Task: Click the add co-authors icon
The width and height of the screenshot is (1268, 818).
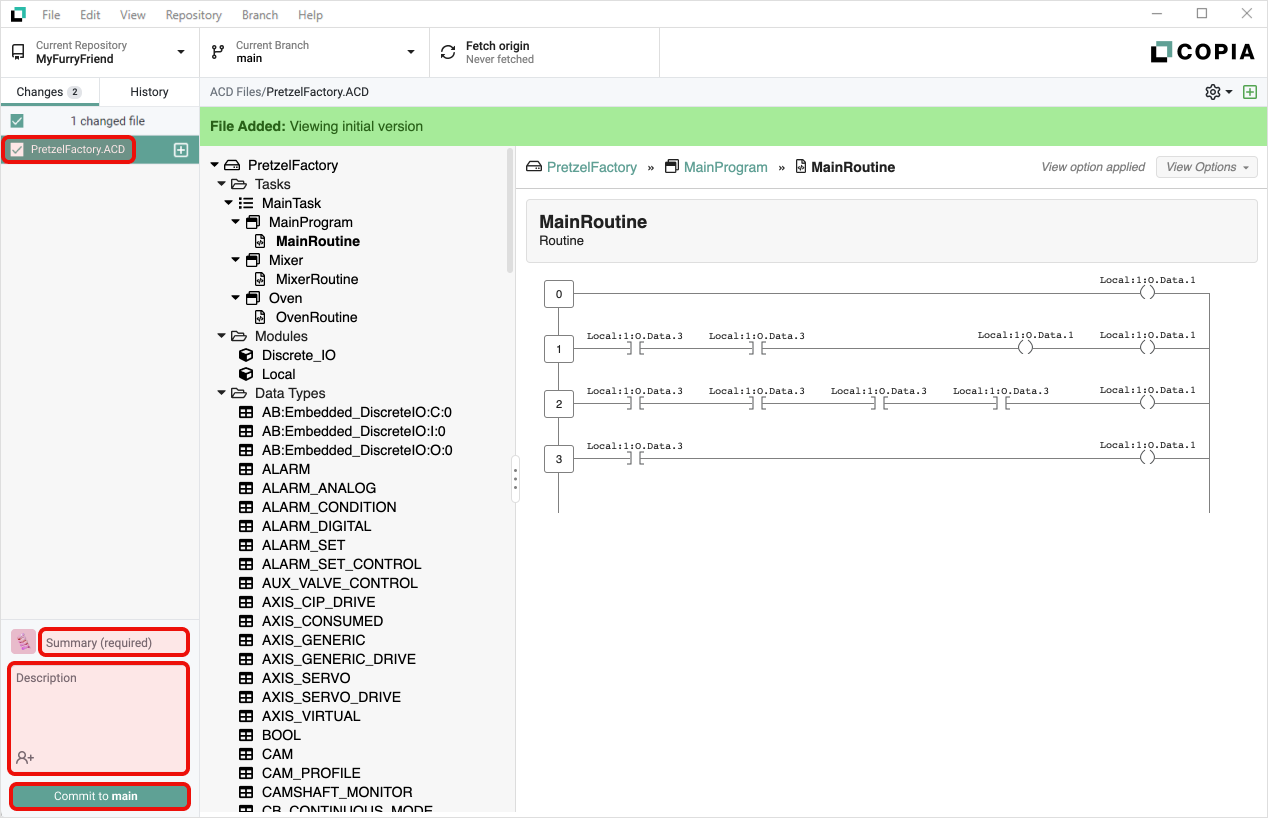Action: click(25, 757)
